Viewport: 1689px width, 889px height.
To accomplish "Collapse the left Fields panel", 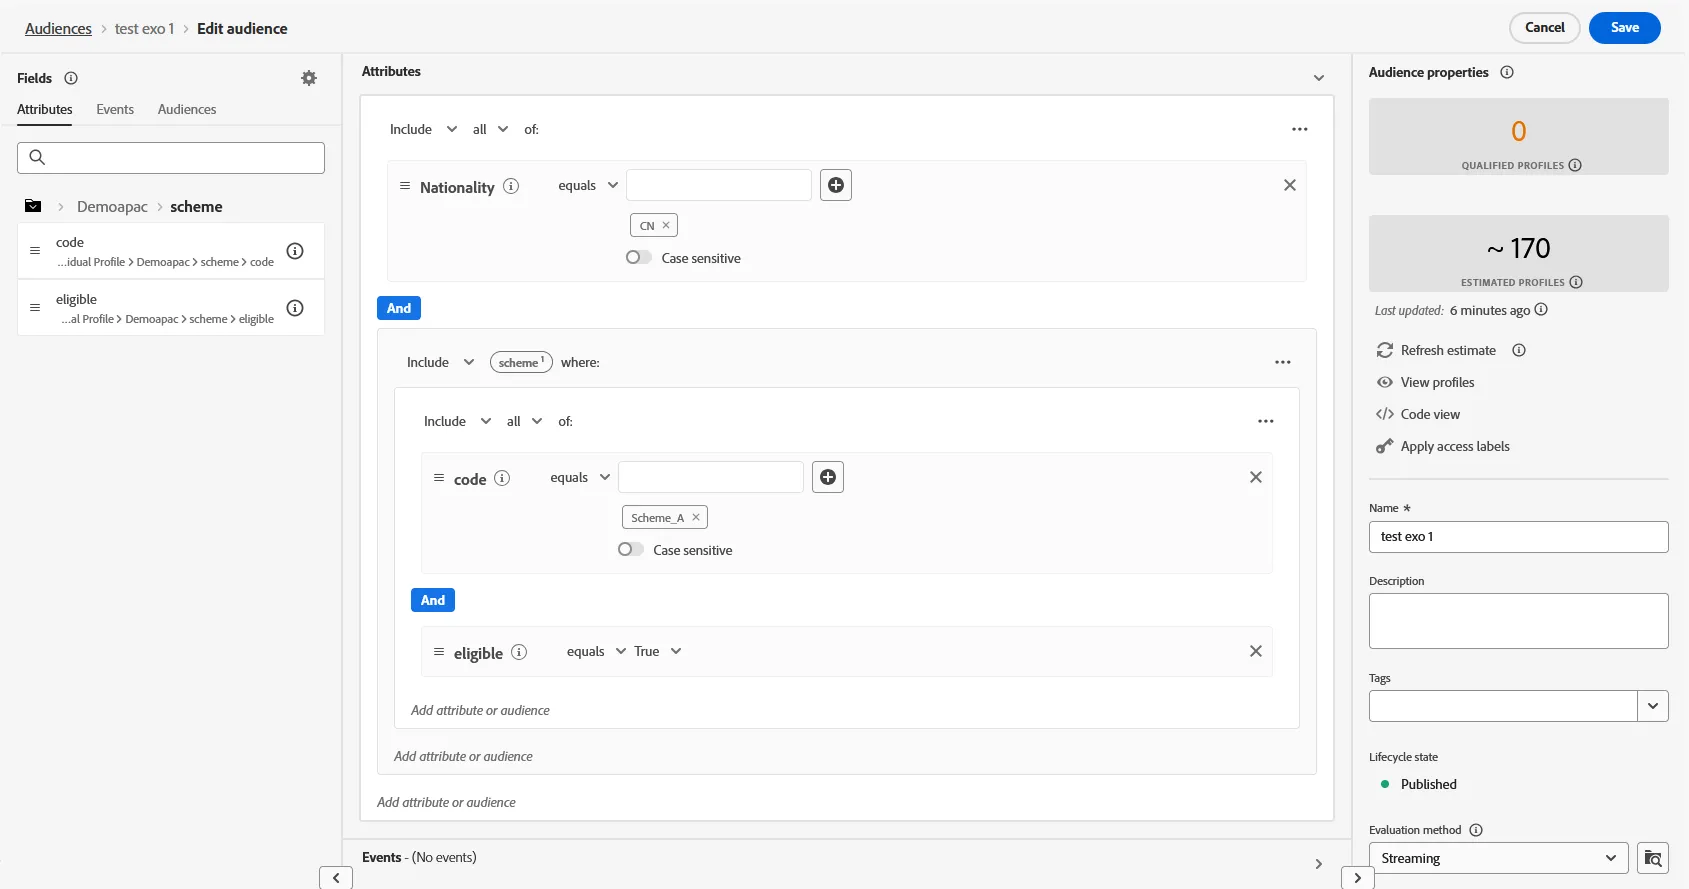I will click(x=336, y=878).
